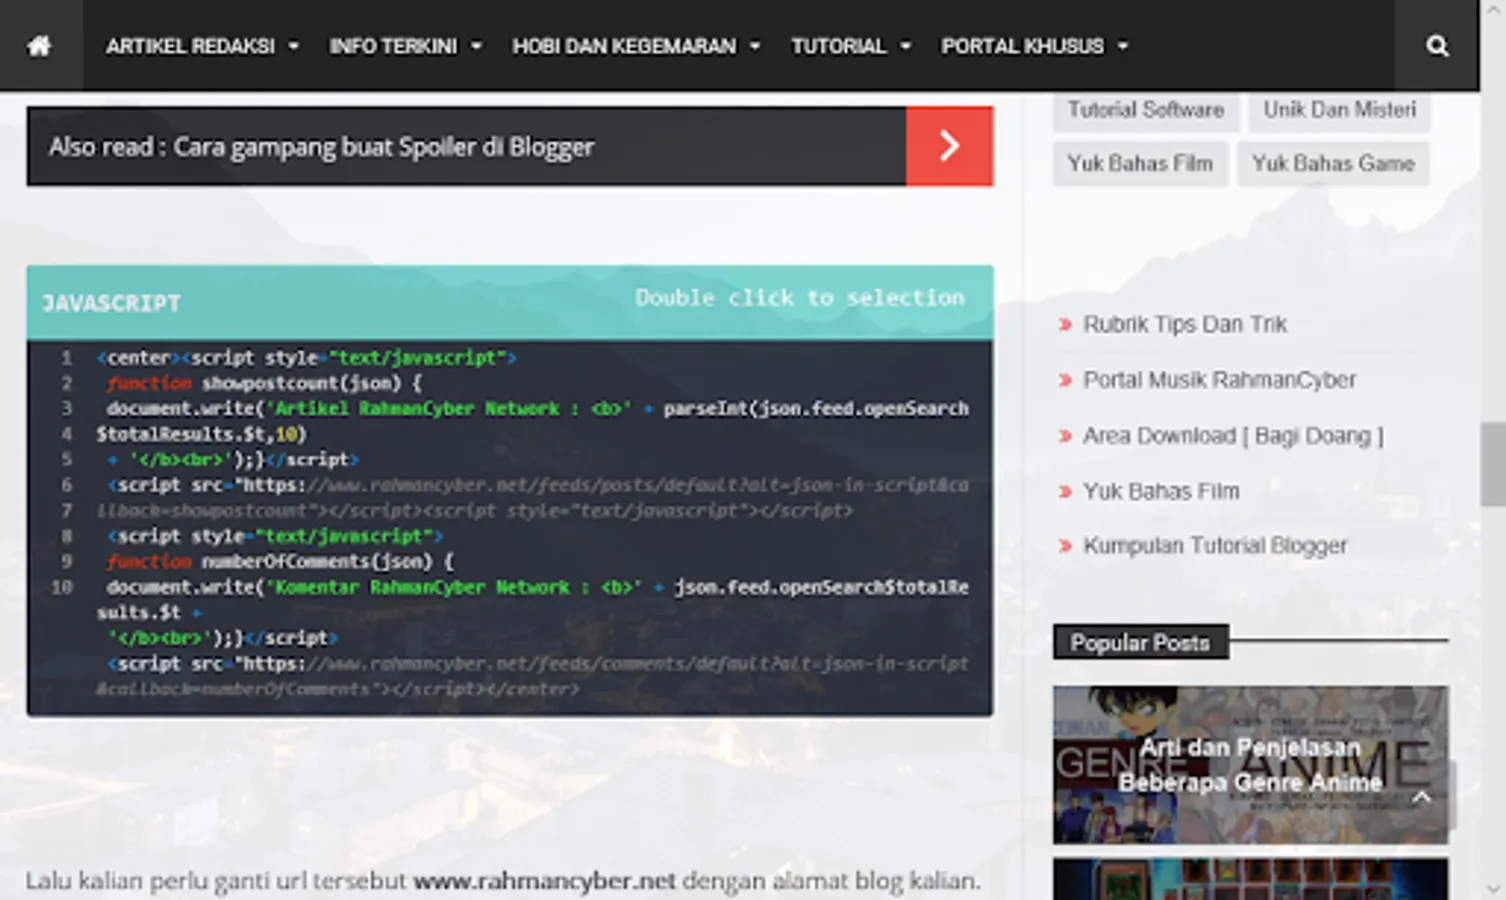Click Arti dan Penjelasan Beberapa Genre Anime title
The image size is (1506, 900).
click(x=1250, y=765)
